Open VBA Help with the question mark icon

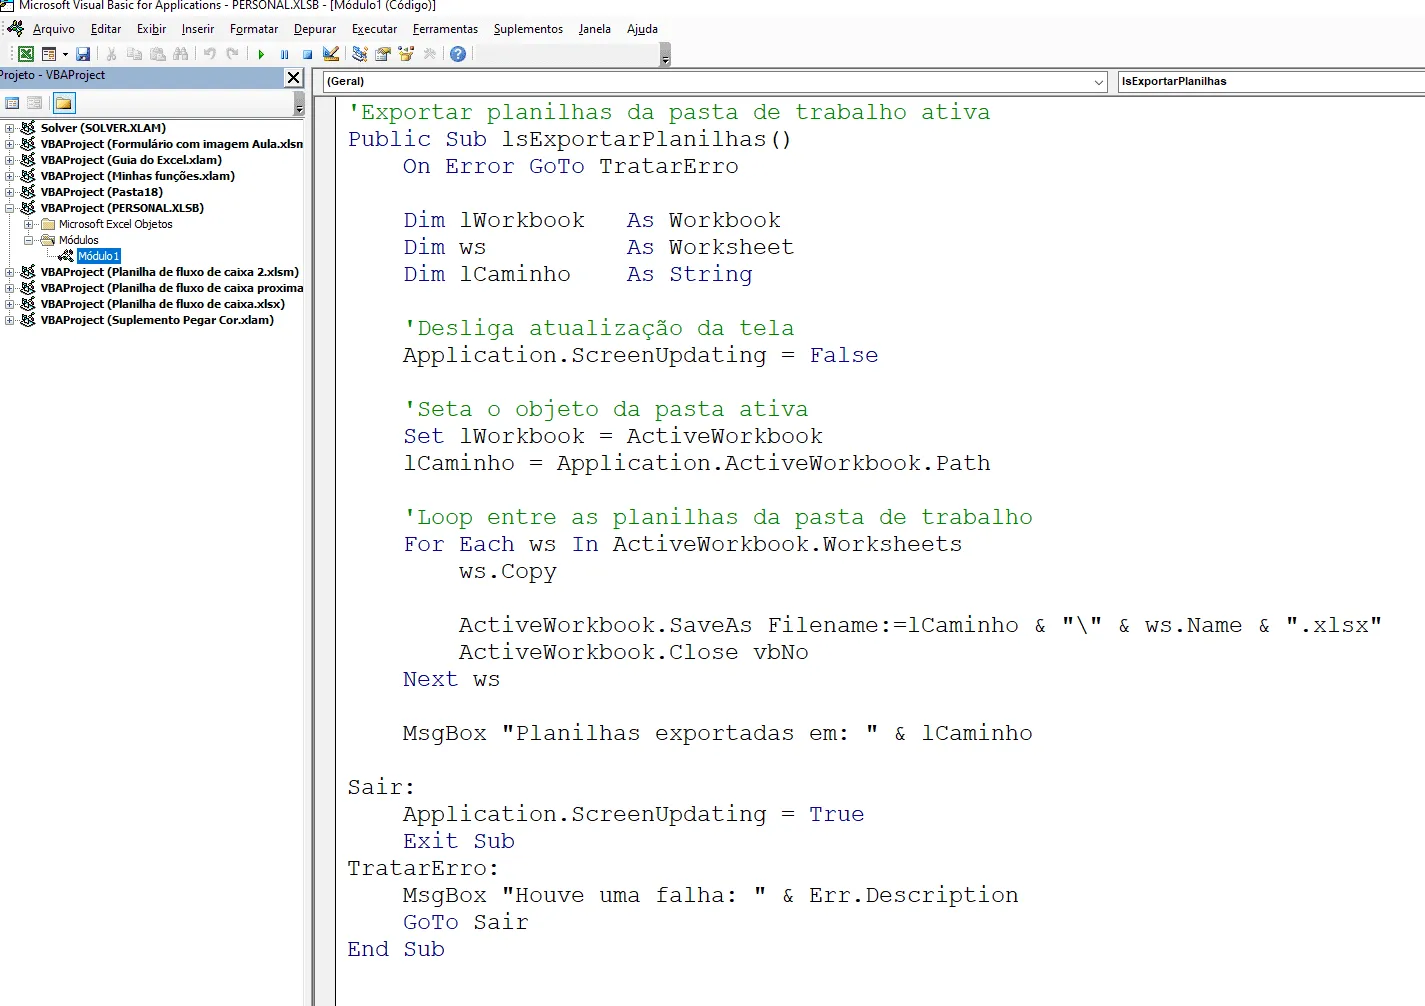pos(458,54)
